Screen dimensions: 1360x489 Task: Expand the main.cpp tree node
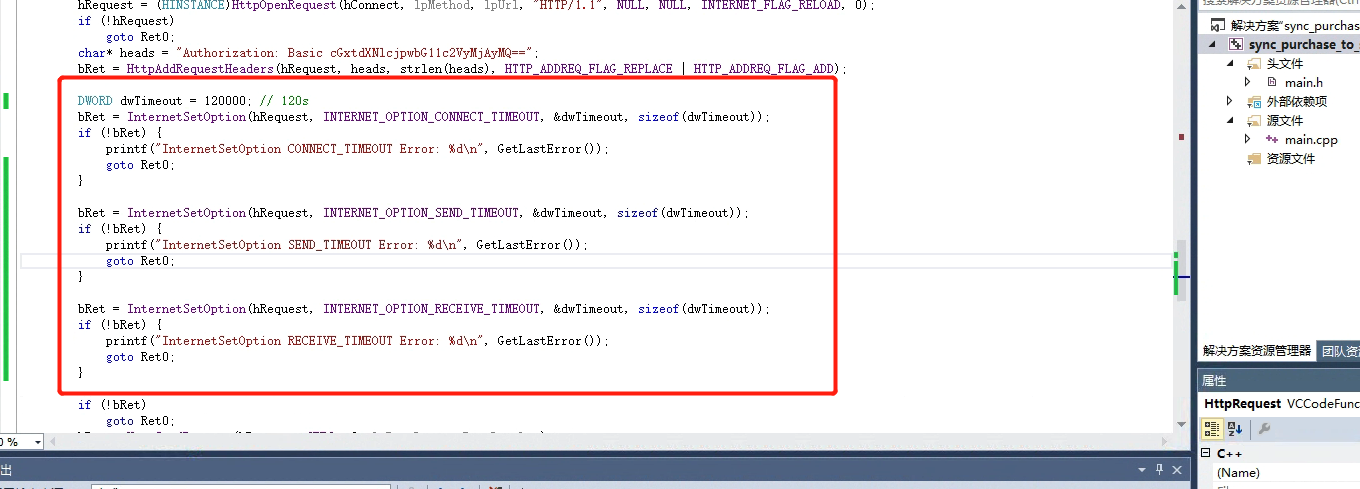point(1248,139)
